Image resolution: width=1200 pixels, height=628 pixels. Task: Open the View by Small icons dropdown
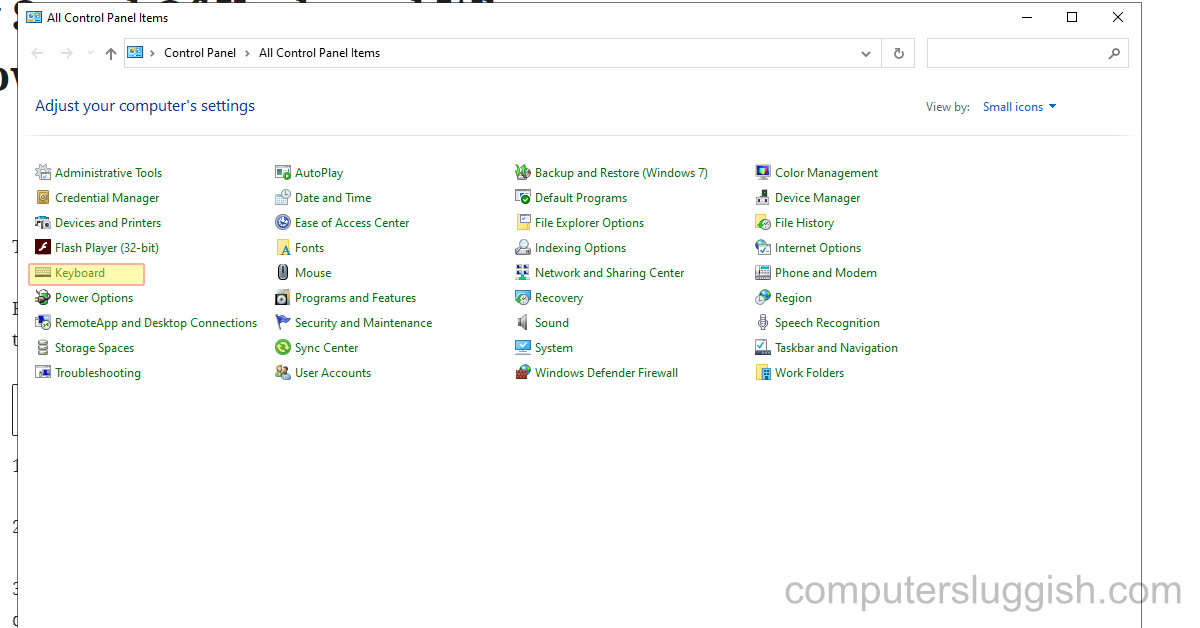[x=1019, y=107]
